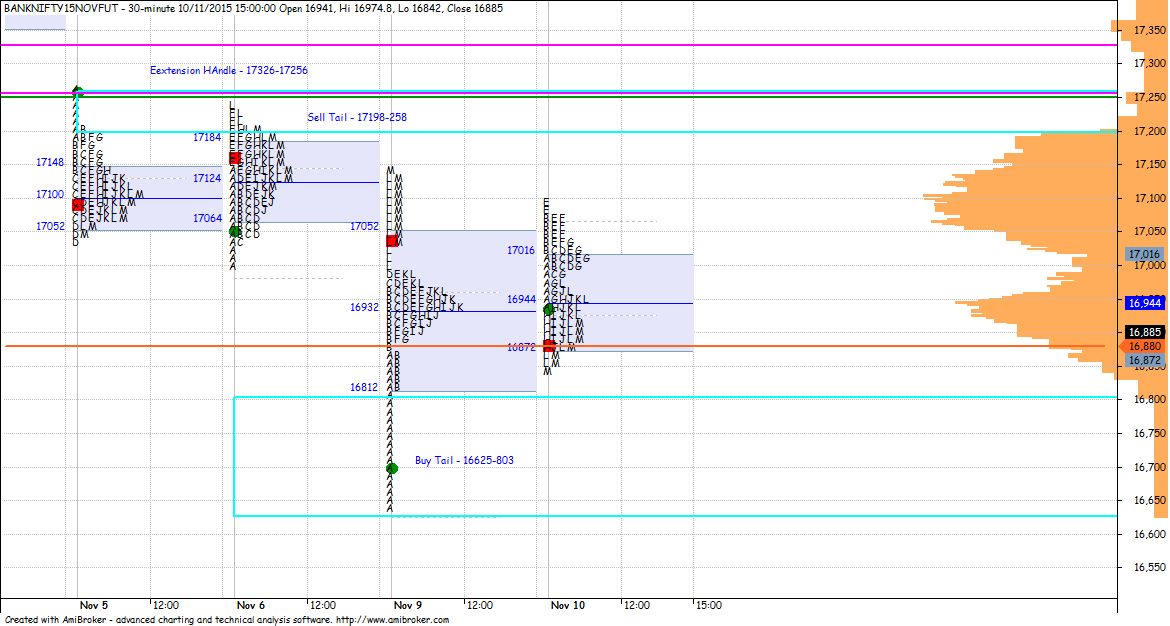Click the red square marker on the Nov 9 profile
The height and width of the screenshot is (626, 1170).
(x=392, y=241)
